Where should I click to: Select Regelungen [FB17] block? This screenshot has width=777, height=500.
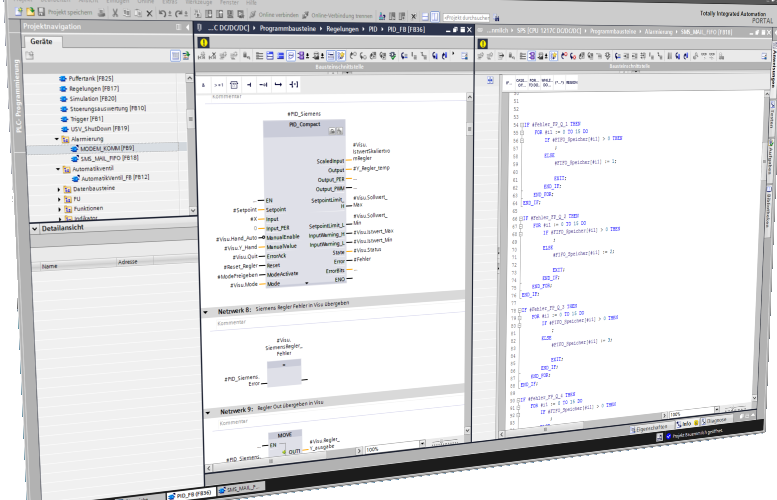coord(90,89)
